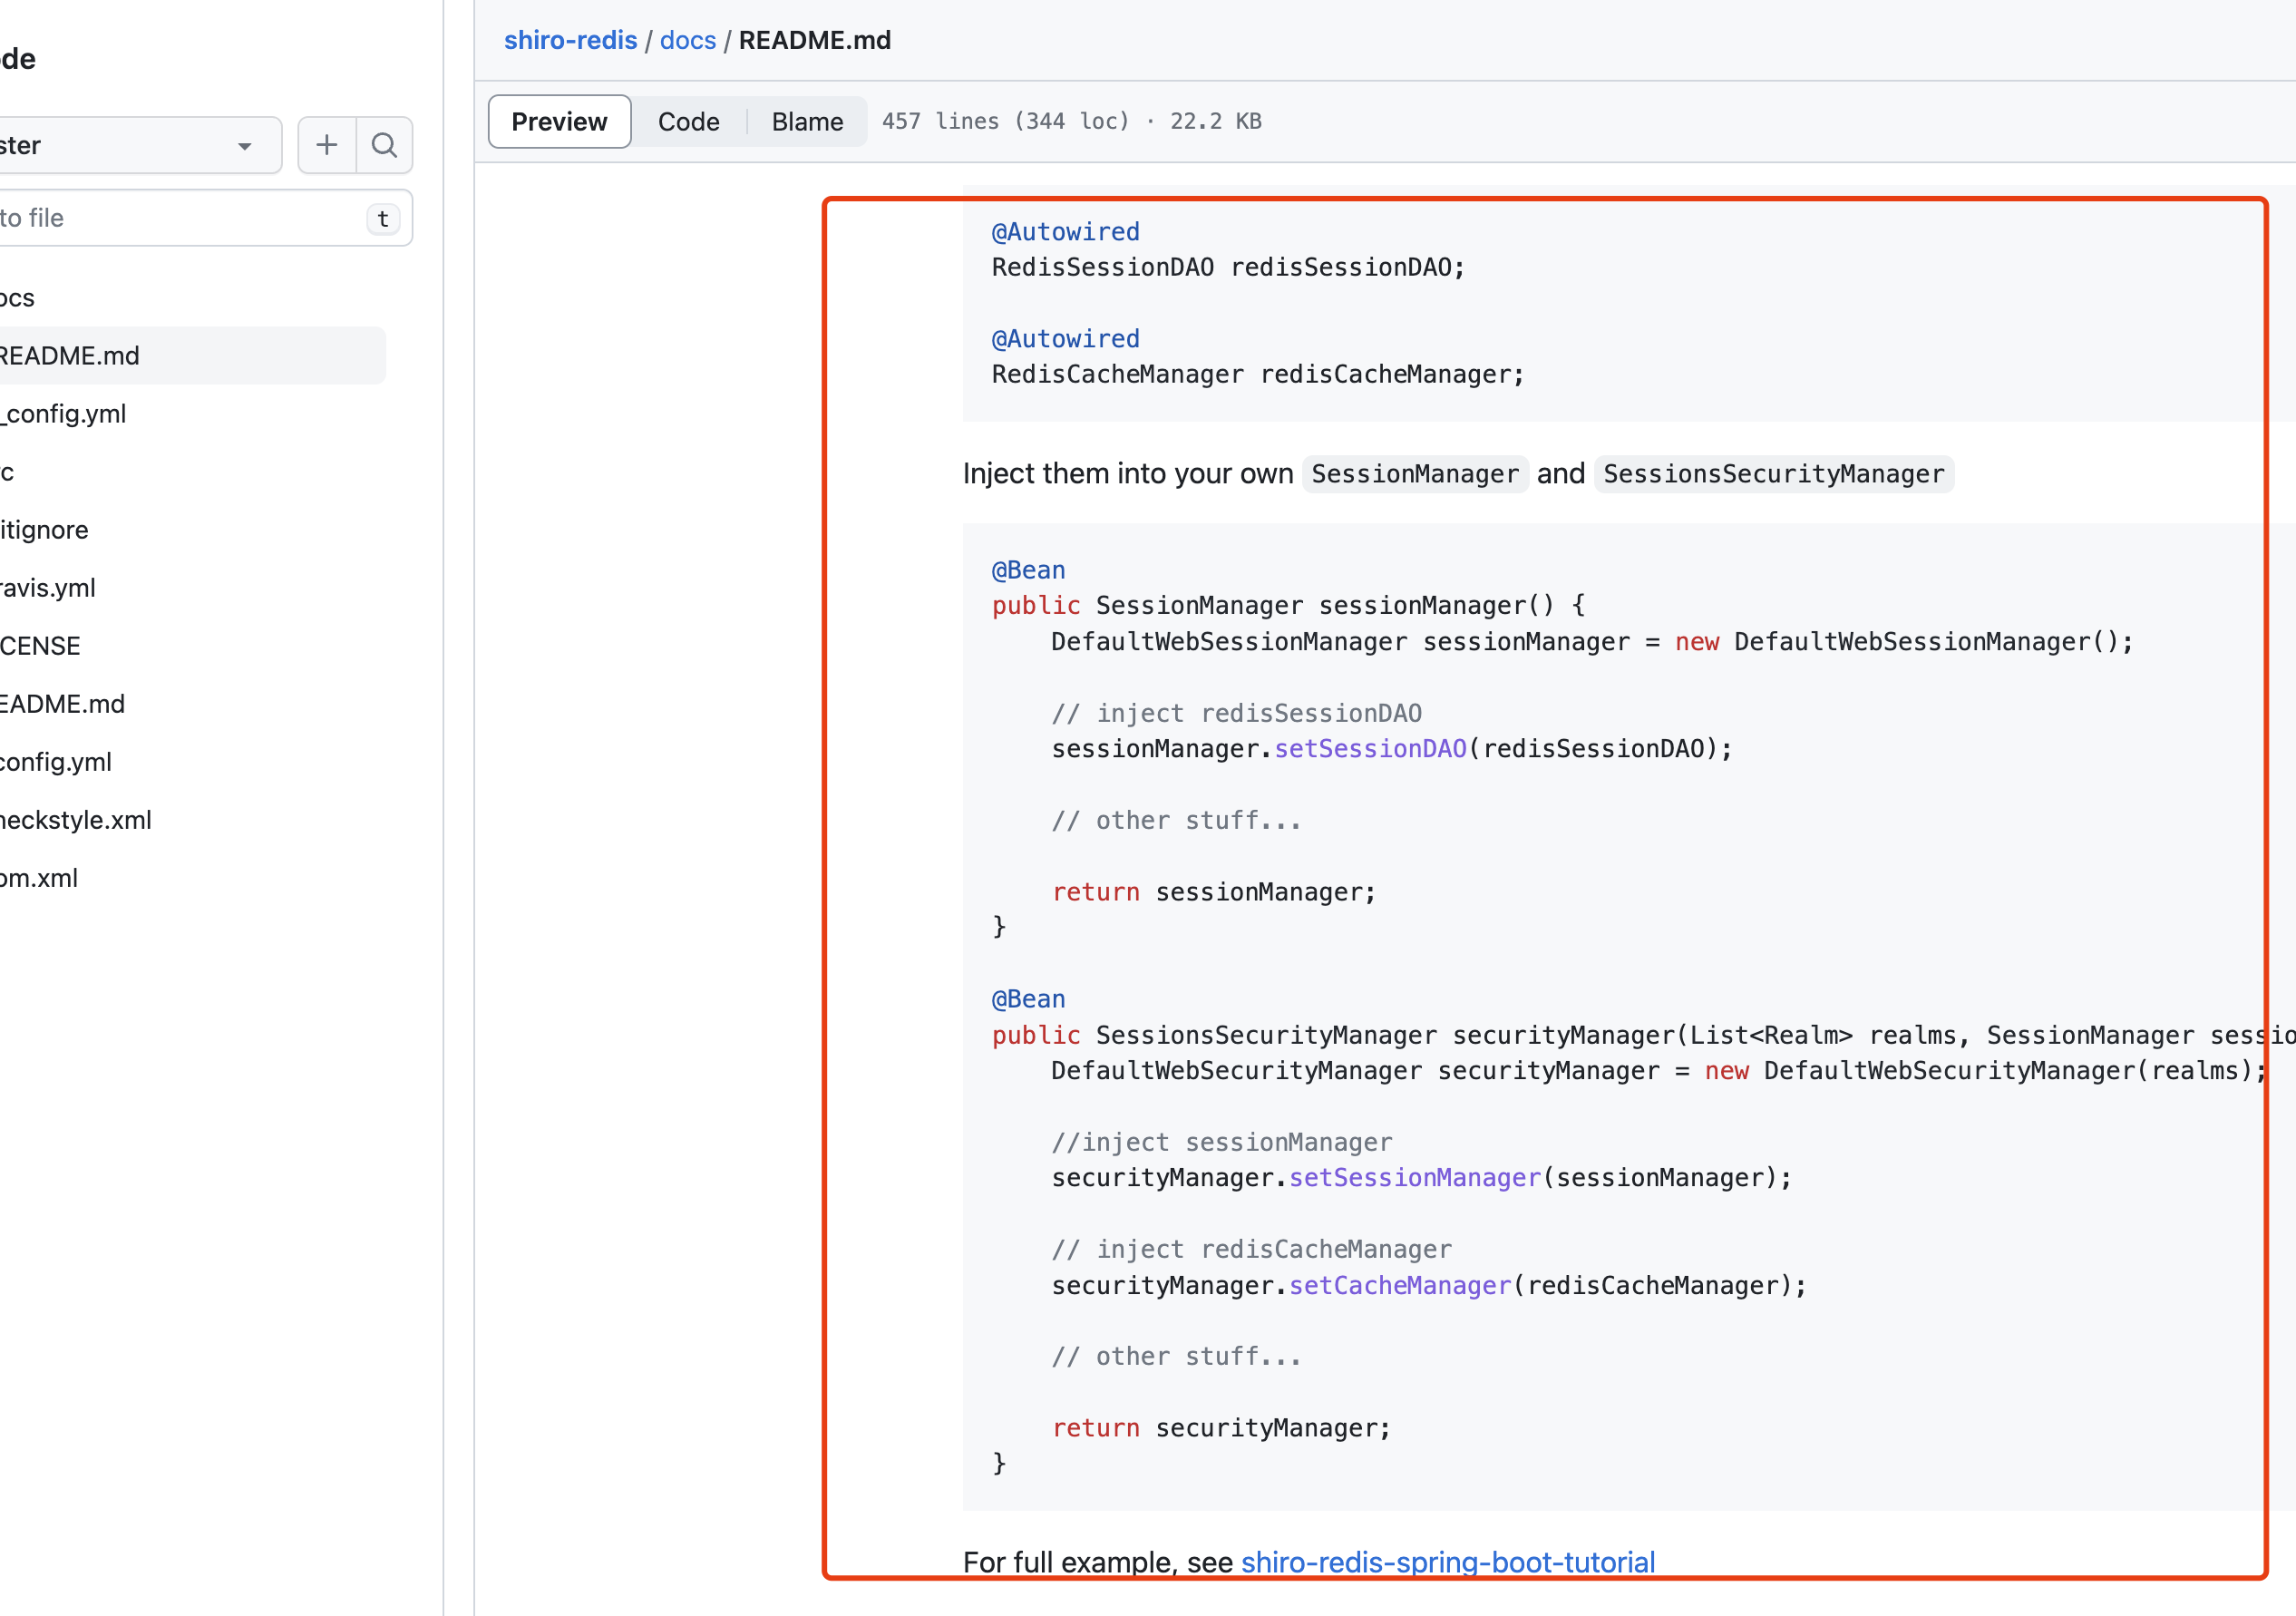This screenshot has width=2296, height=1616.
Task: Open the travis.yml file in tree
Action: (x=48, y=588)
